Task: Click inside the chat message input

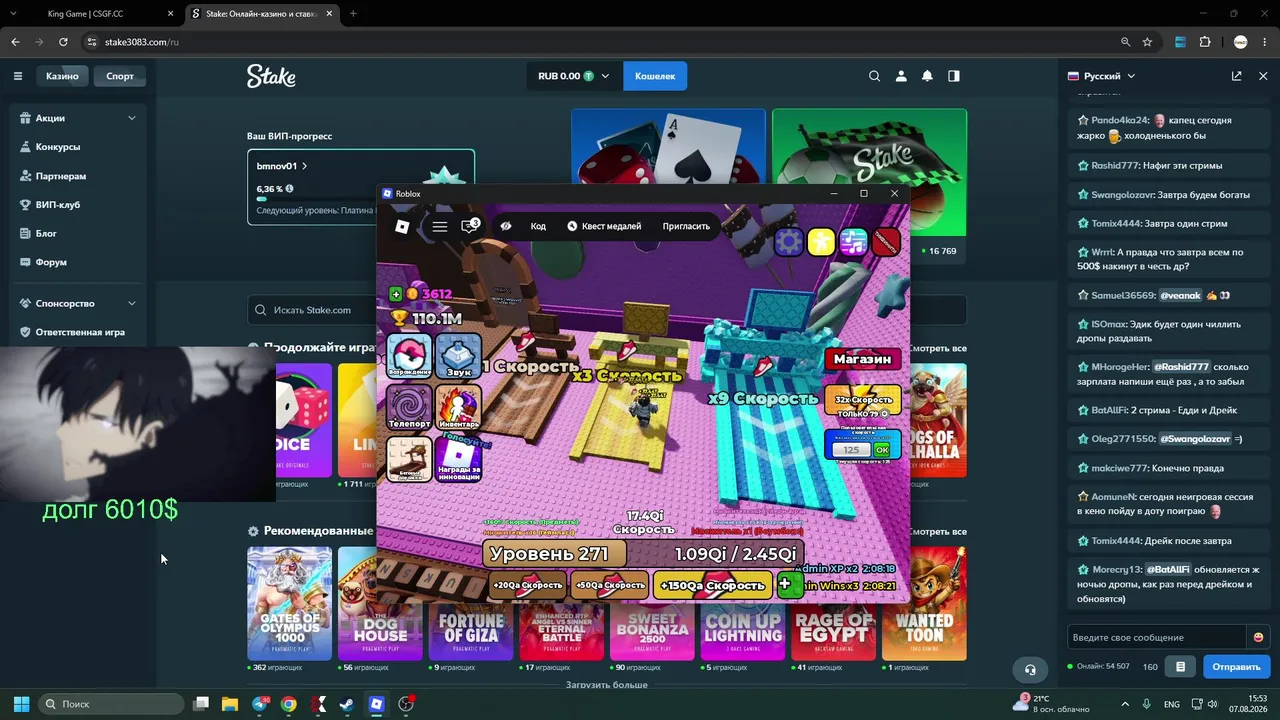Action: tap(1157, 637)
